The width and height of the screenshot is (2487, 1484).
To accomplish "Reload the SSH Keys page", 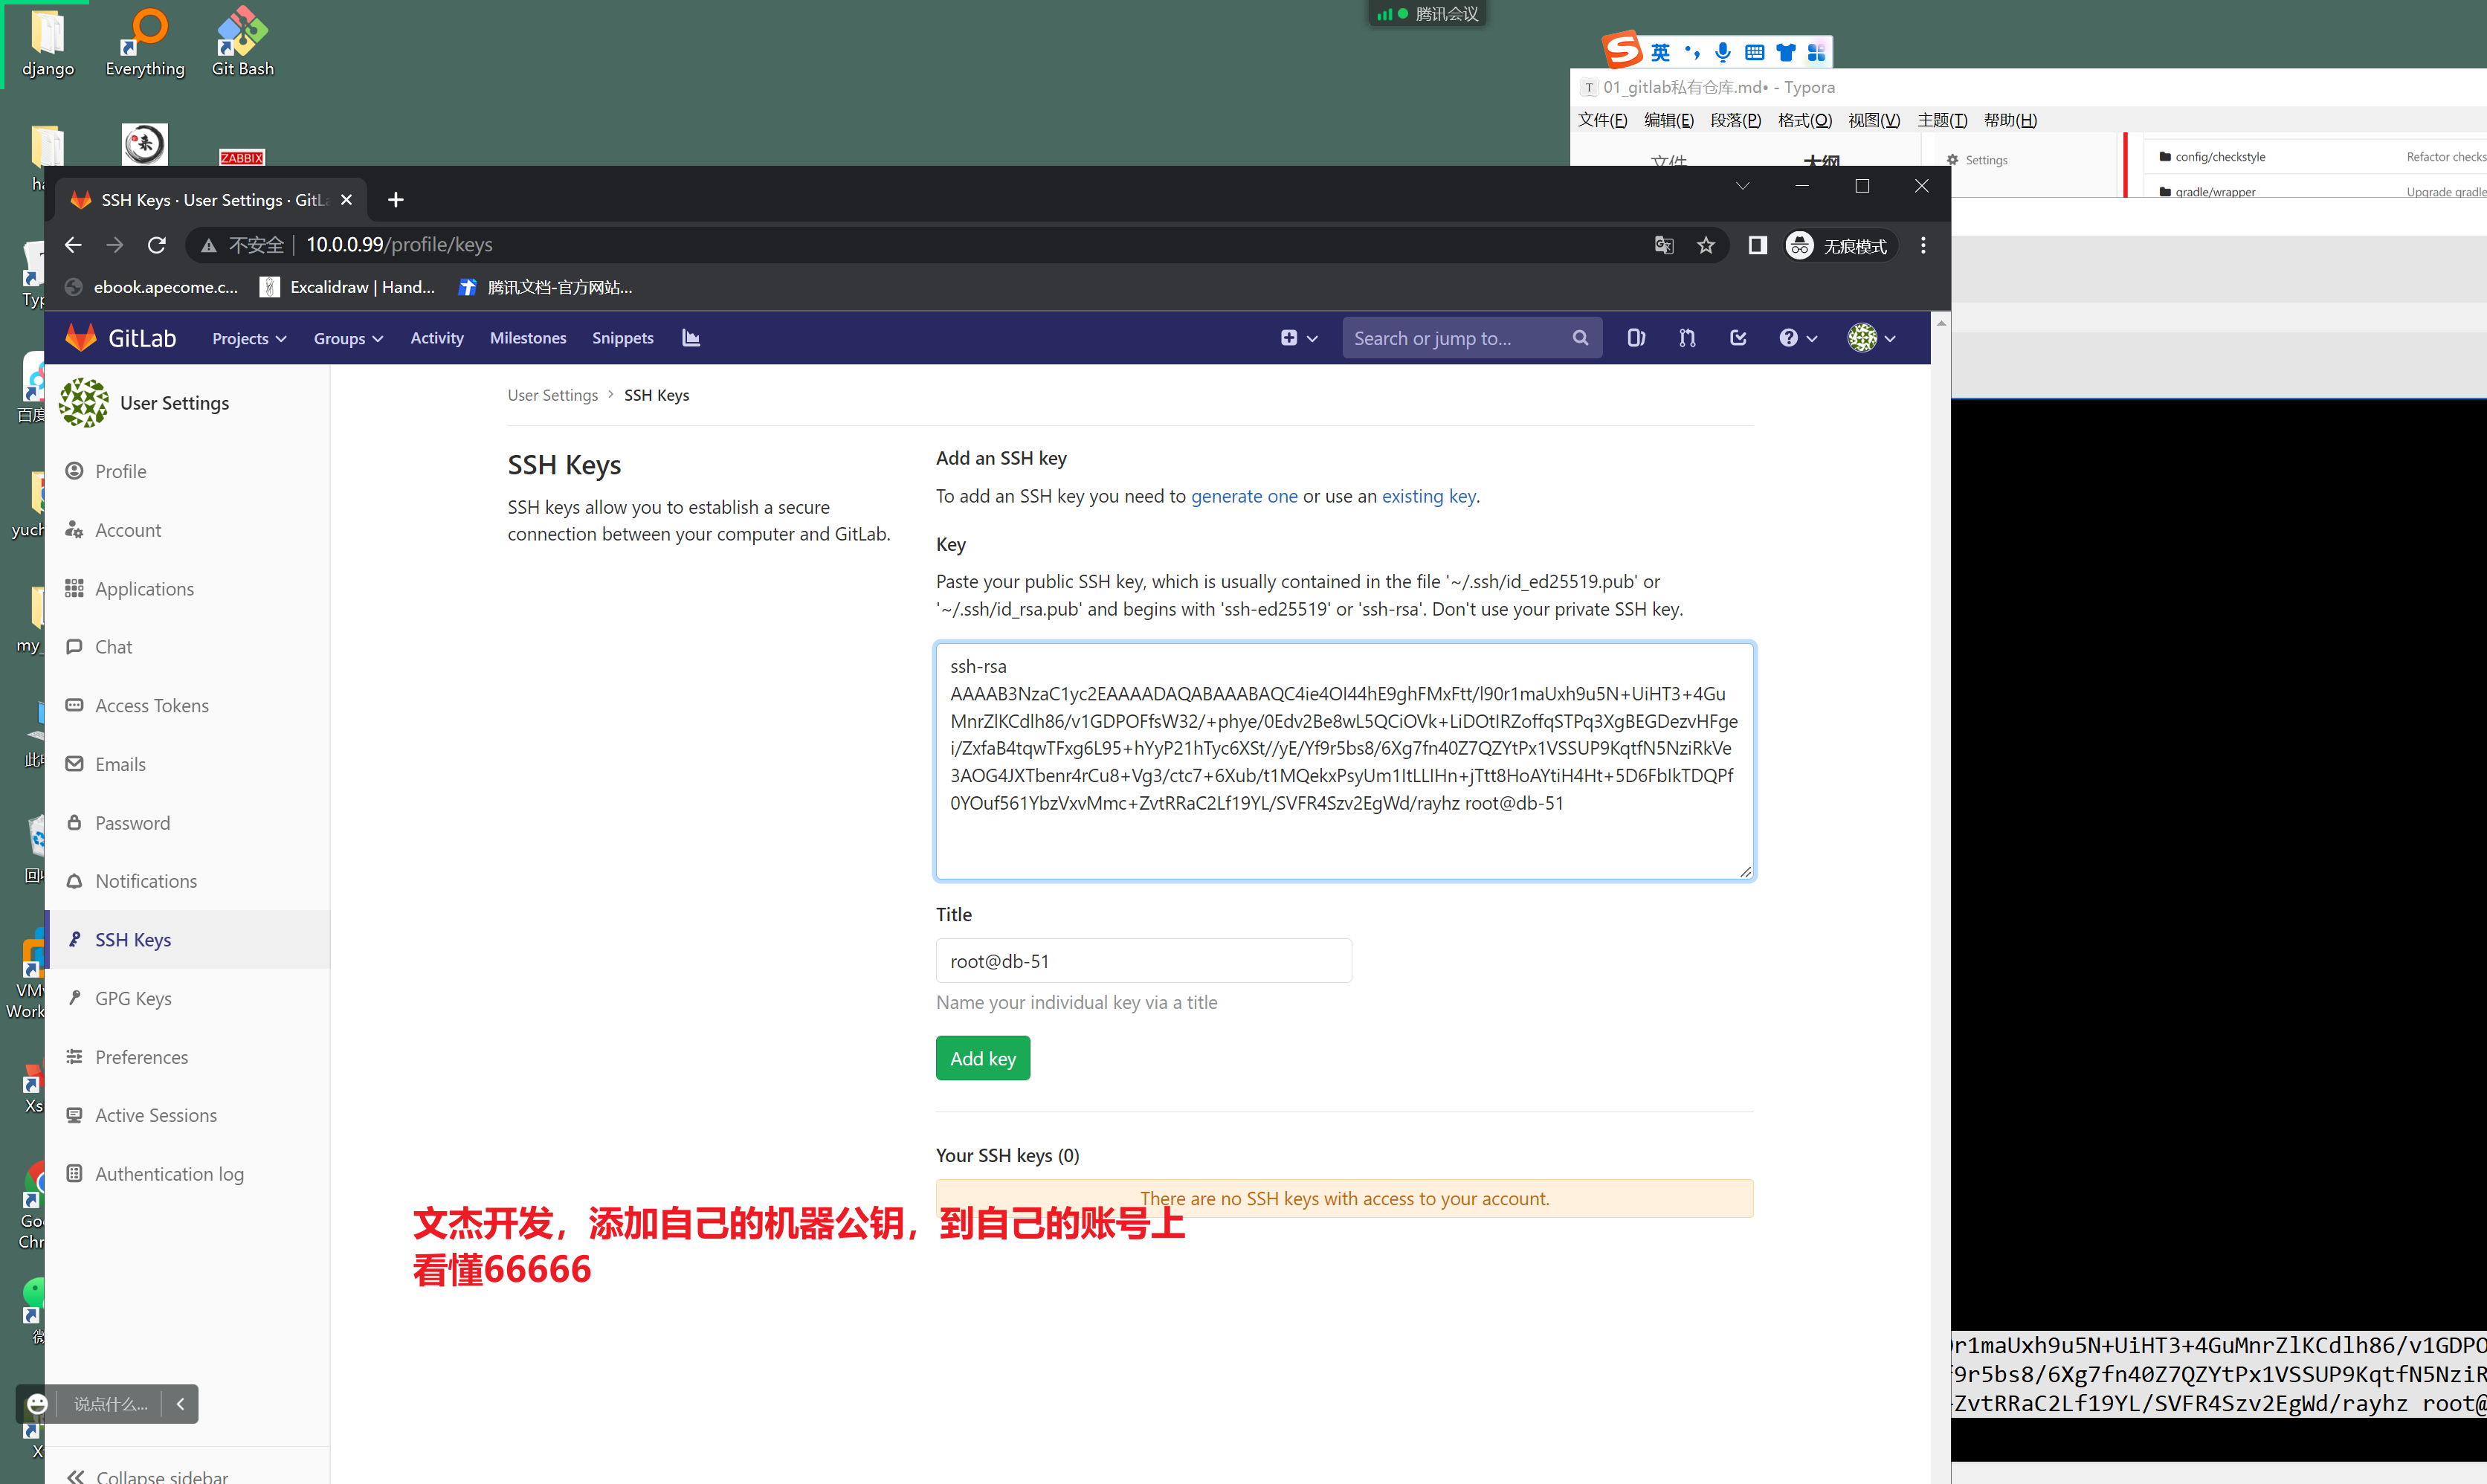I will click(157, 245).
